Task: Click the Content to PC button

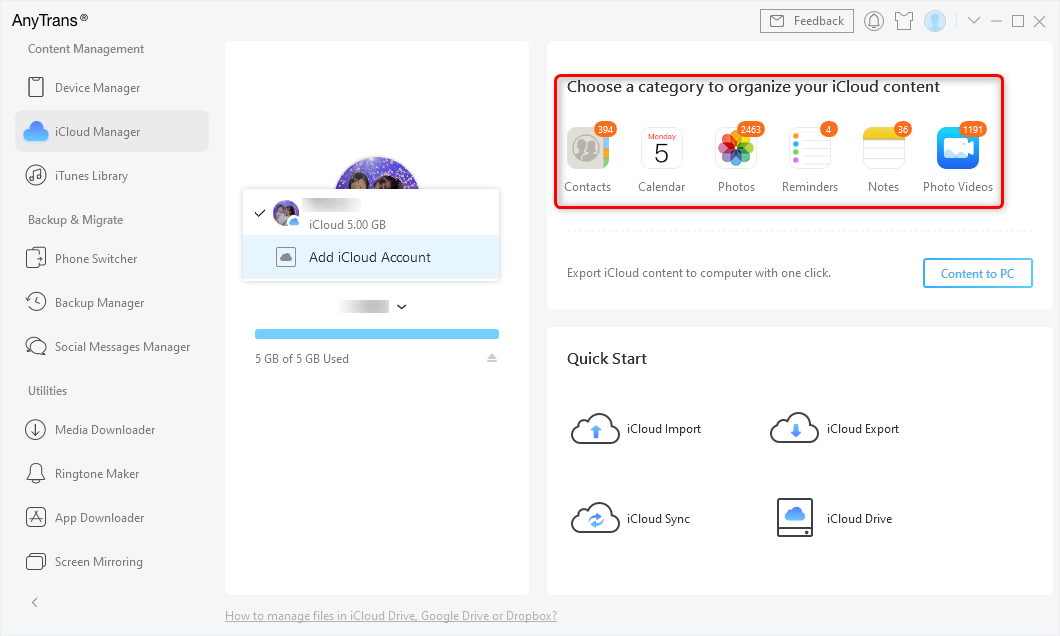Action: (978, 273)
